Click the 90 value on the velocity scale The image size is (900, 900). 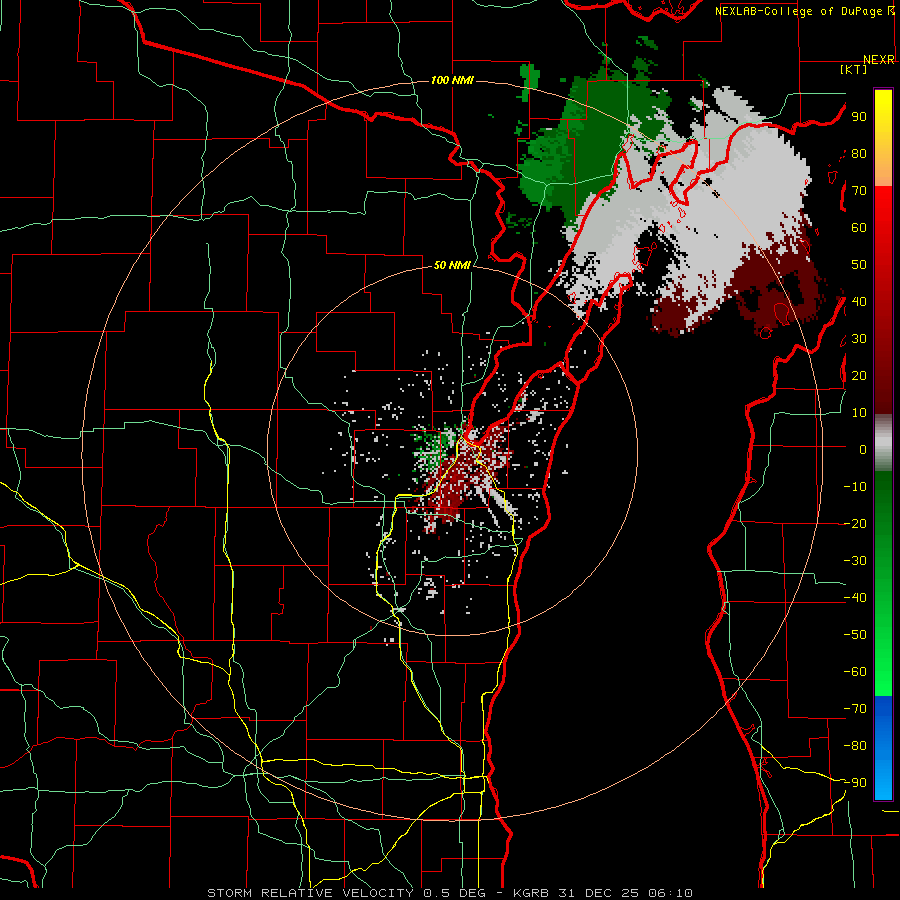point(859,117)
